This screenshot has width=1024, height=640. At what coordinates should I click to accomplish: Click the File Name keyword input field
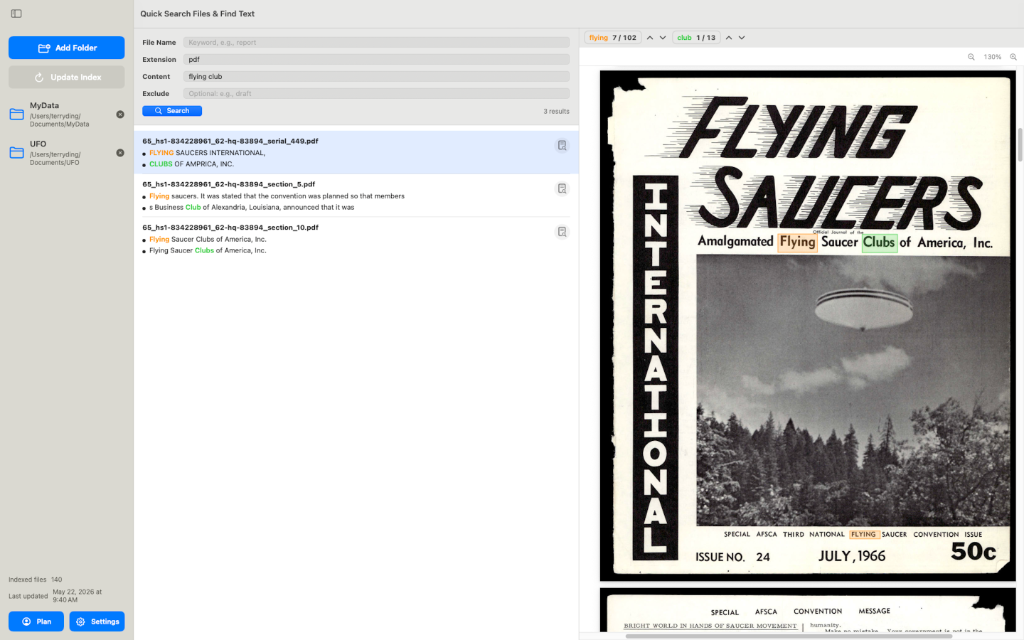pos(376,42)
